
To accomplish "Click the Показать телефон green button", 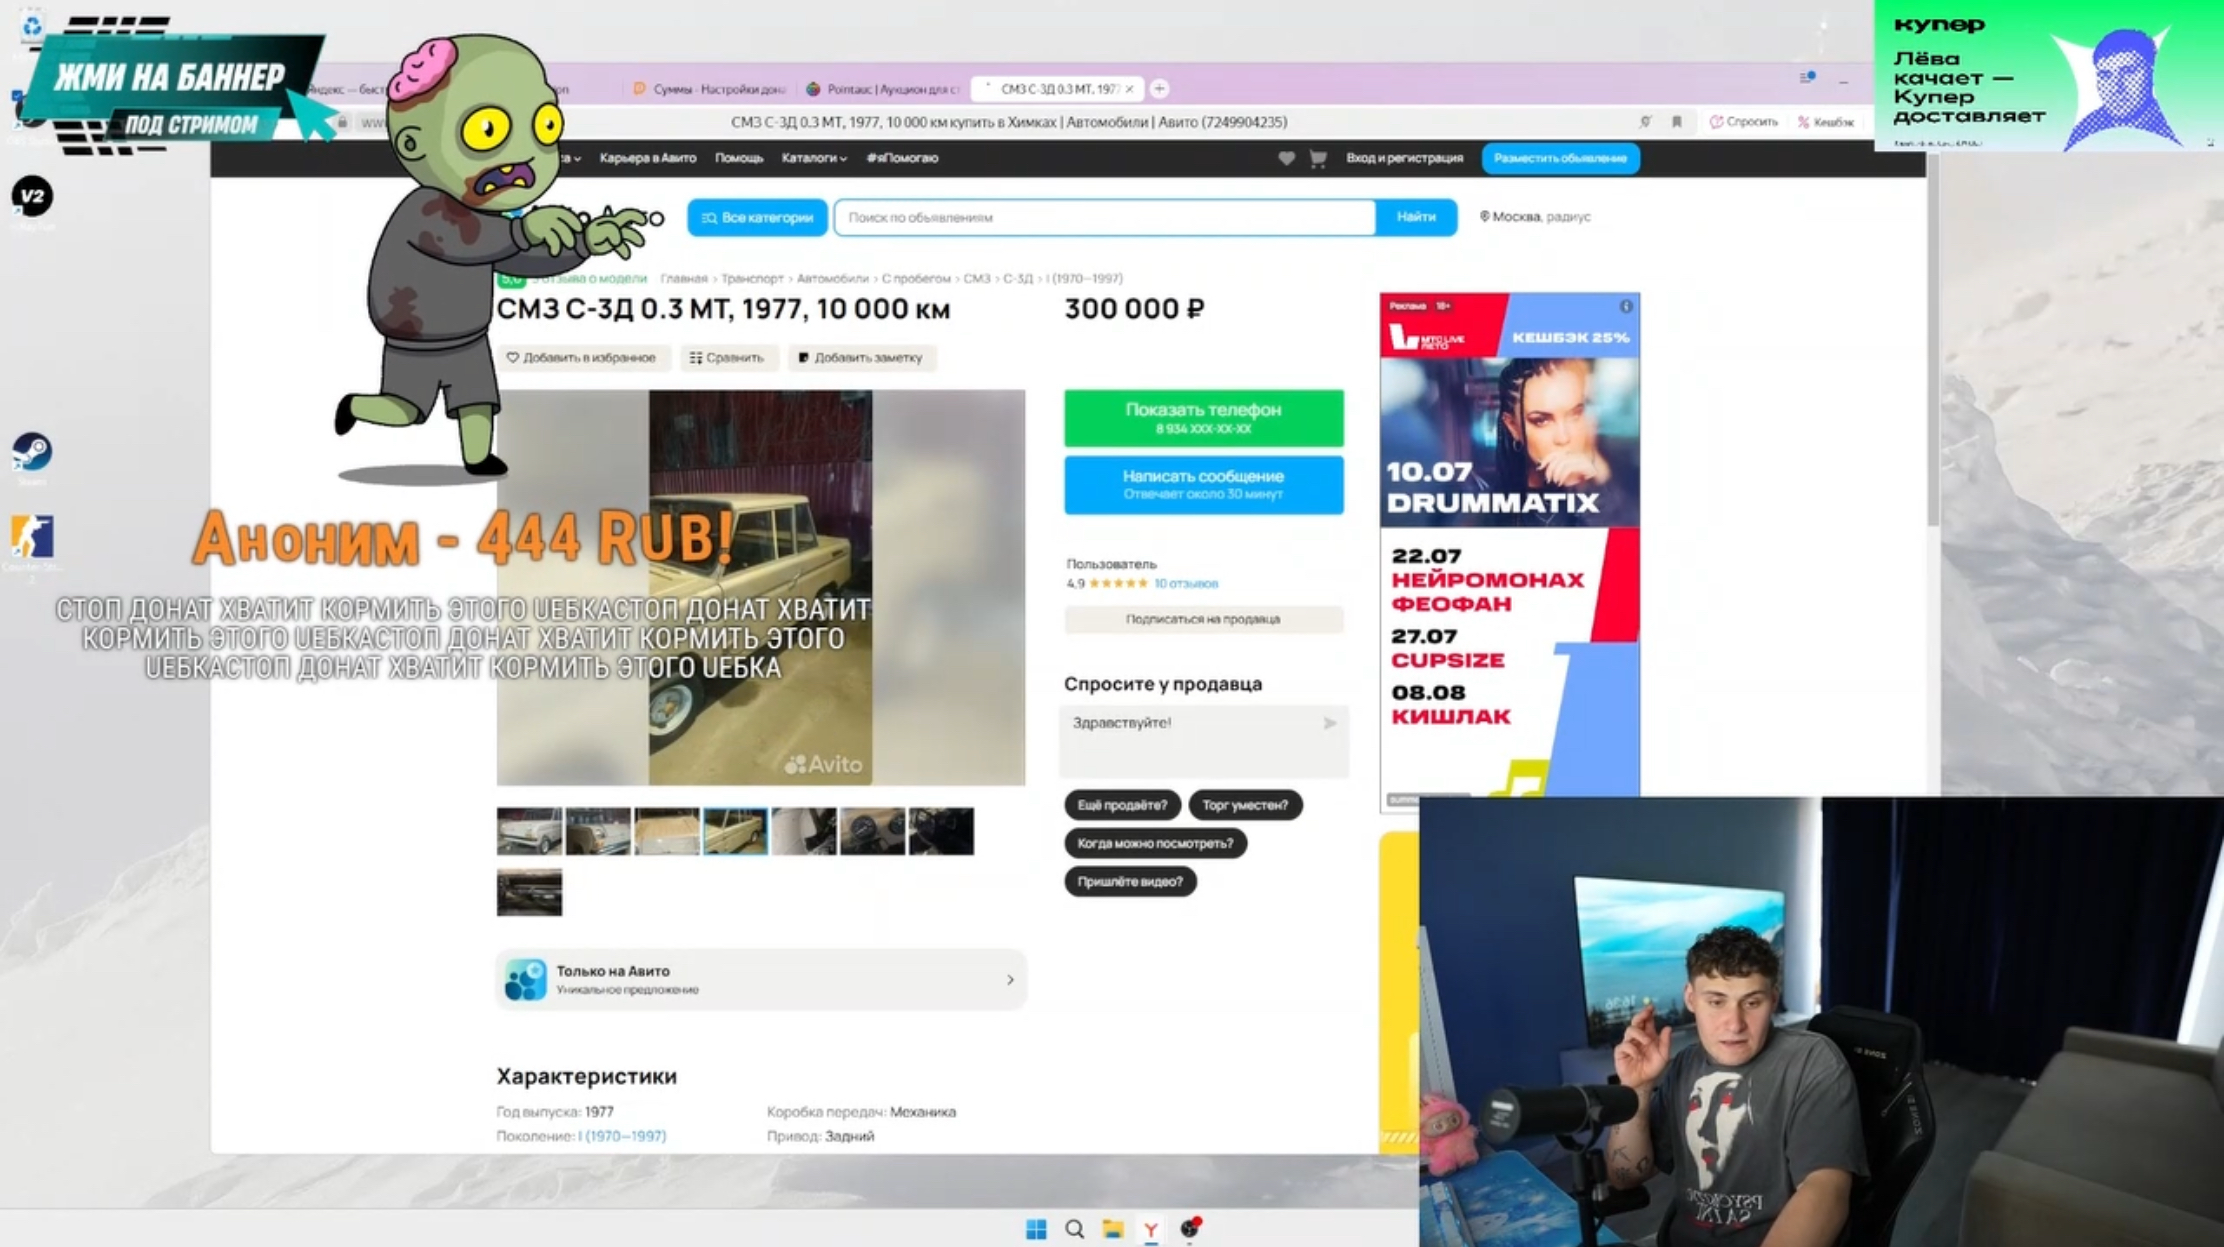I will (x=1203, y=417).
